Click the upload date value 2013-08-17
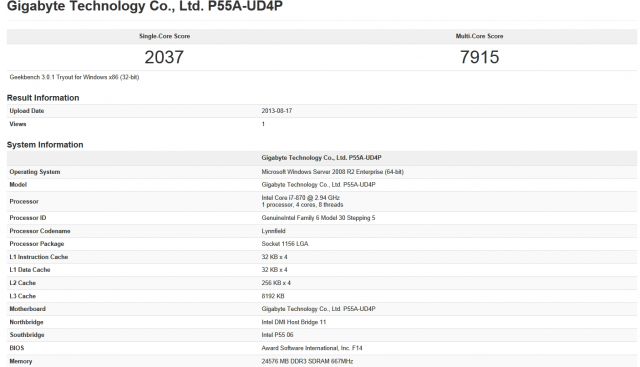Screen dimensions: 640x367 pyautogui.click(x=277, y=111)
